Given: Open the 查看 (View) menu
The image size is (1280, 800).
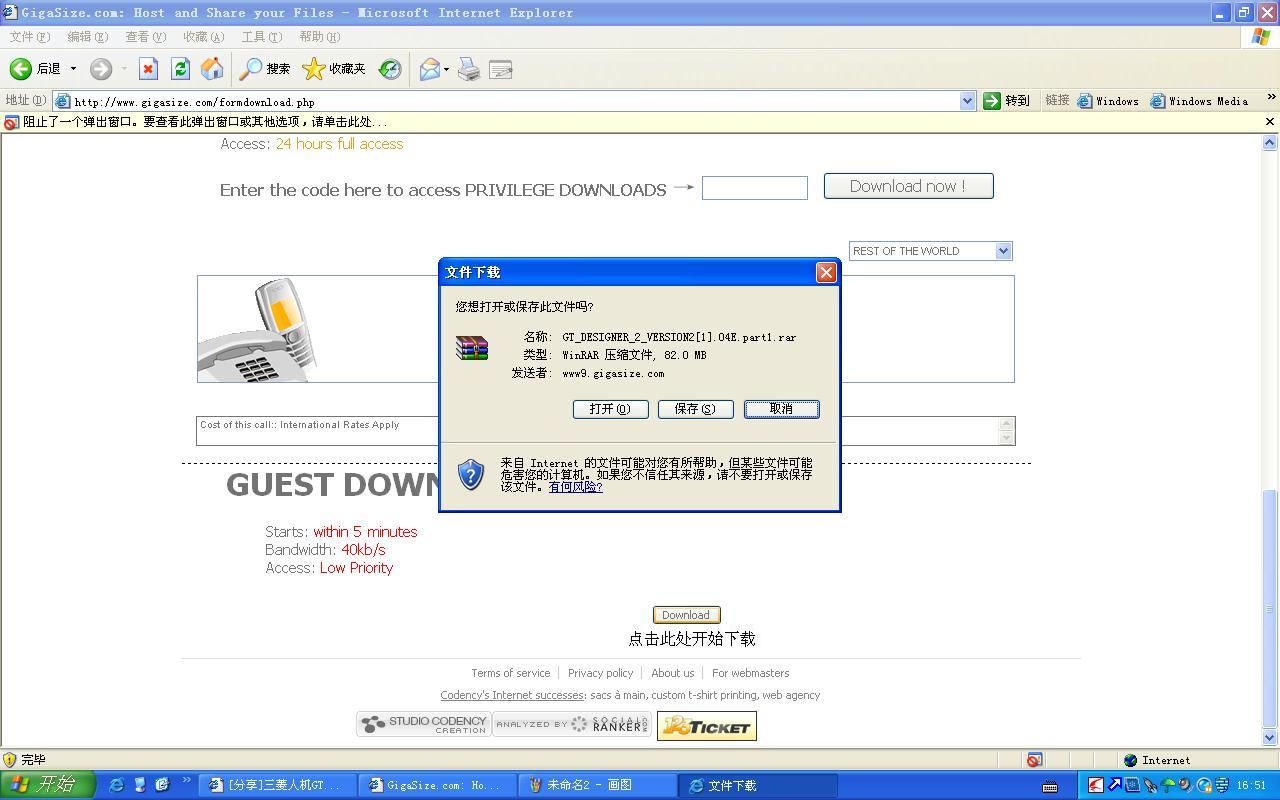Looking at the screenshot, I should pyautogui.click(x=145, y=37).
